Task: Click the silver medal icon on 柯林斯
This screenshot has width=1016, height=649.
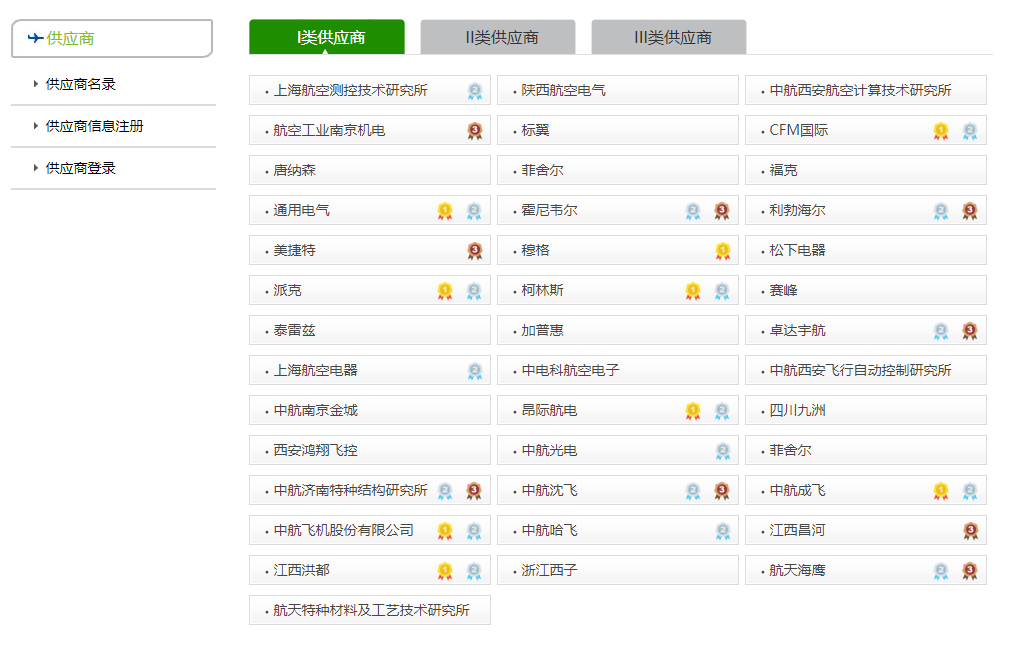Action: (722, 291)
